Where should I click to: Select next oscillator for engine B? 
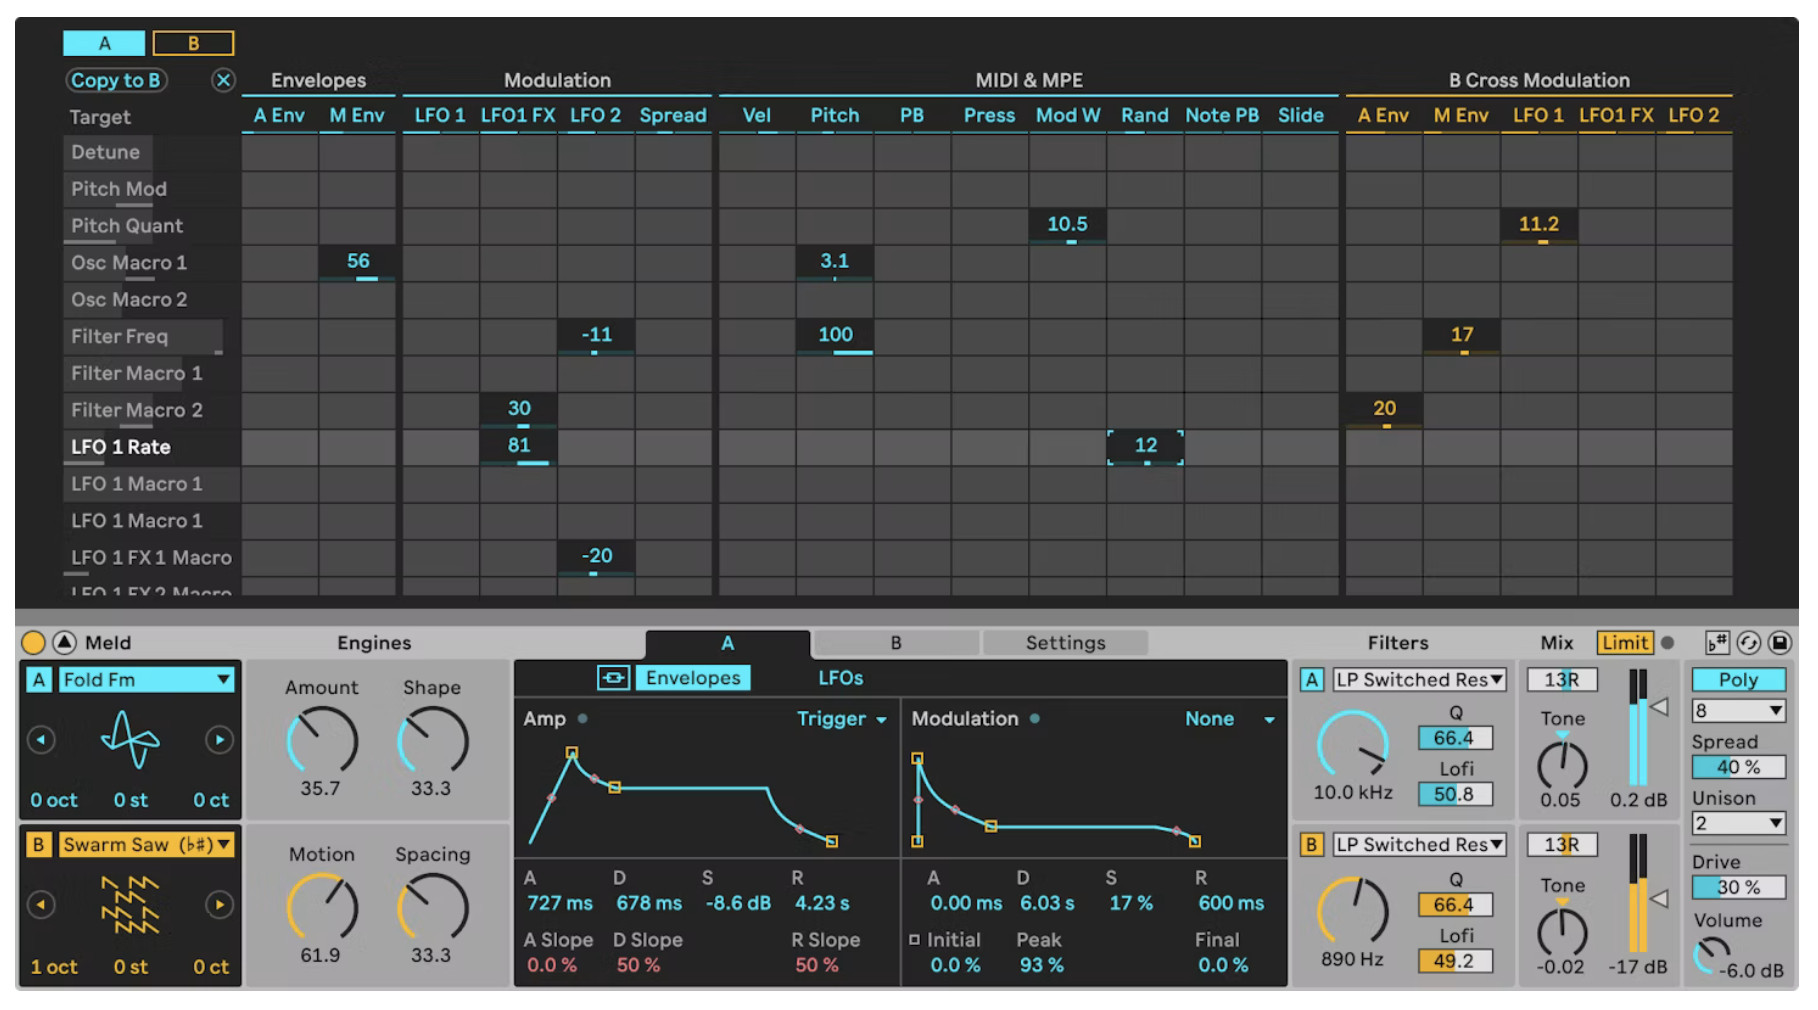[219, 905]
